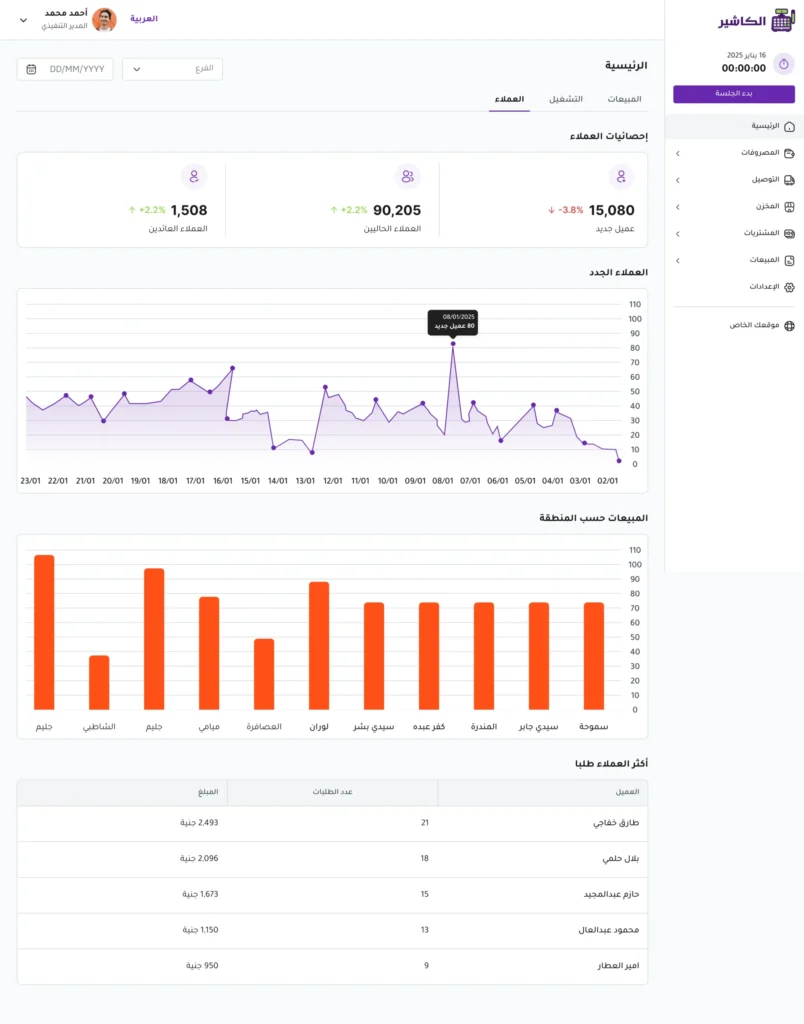Image resolution: width=804 pixels, height=1024 pixels.
Task: Click the stopwatch icon above the session timer
Action: [784, 63]
